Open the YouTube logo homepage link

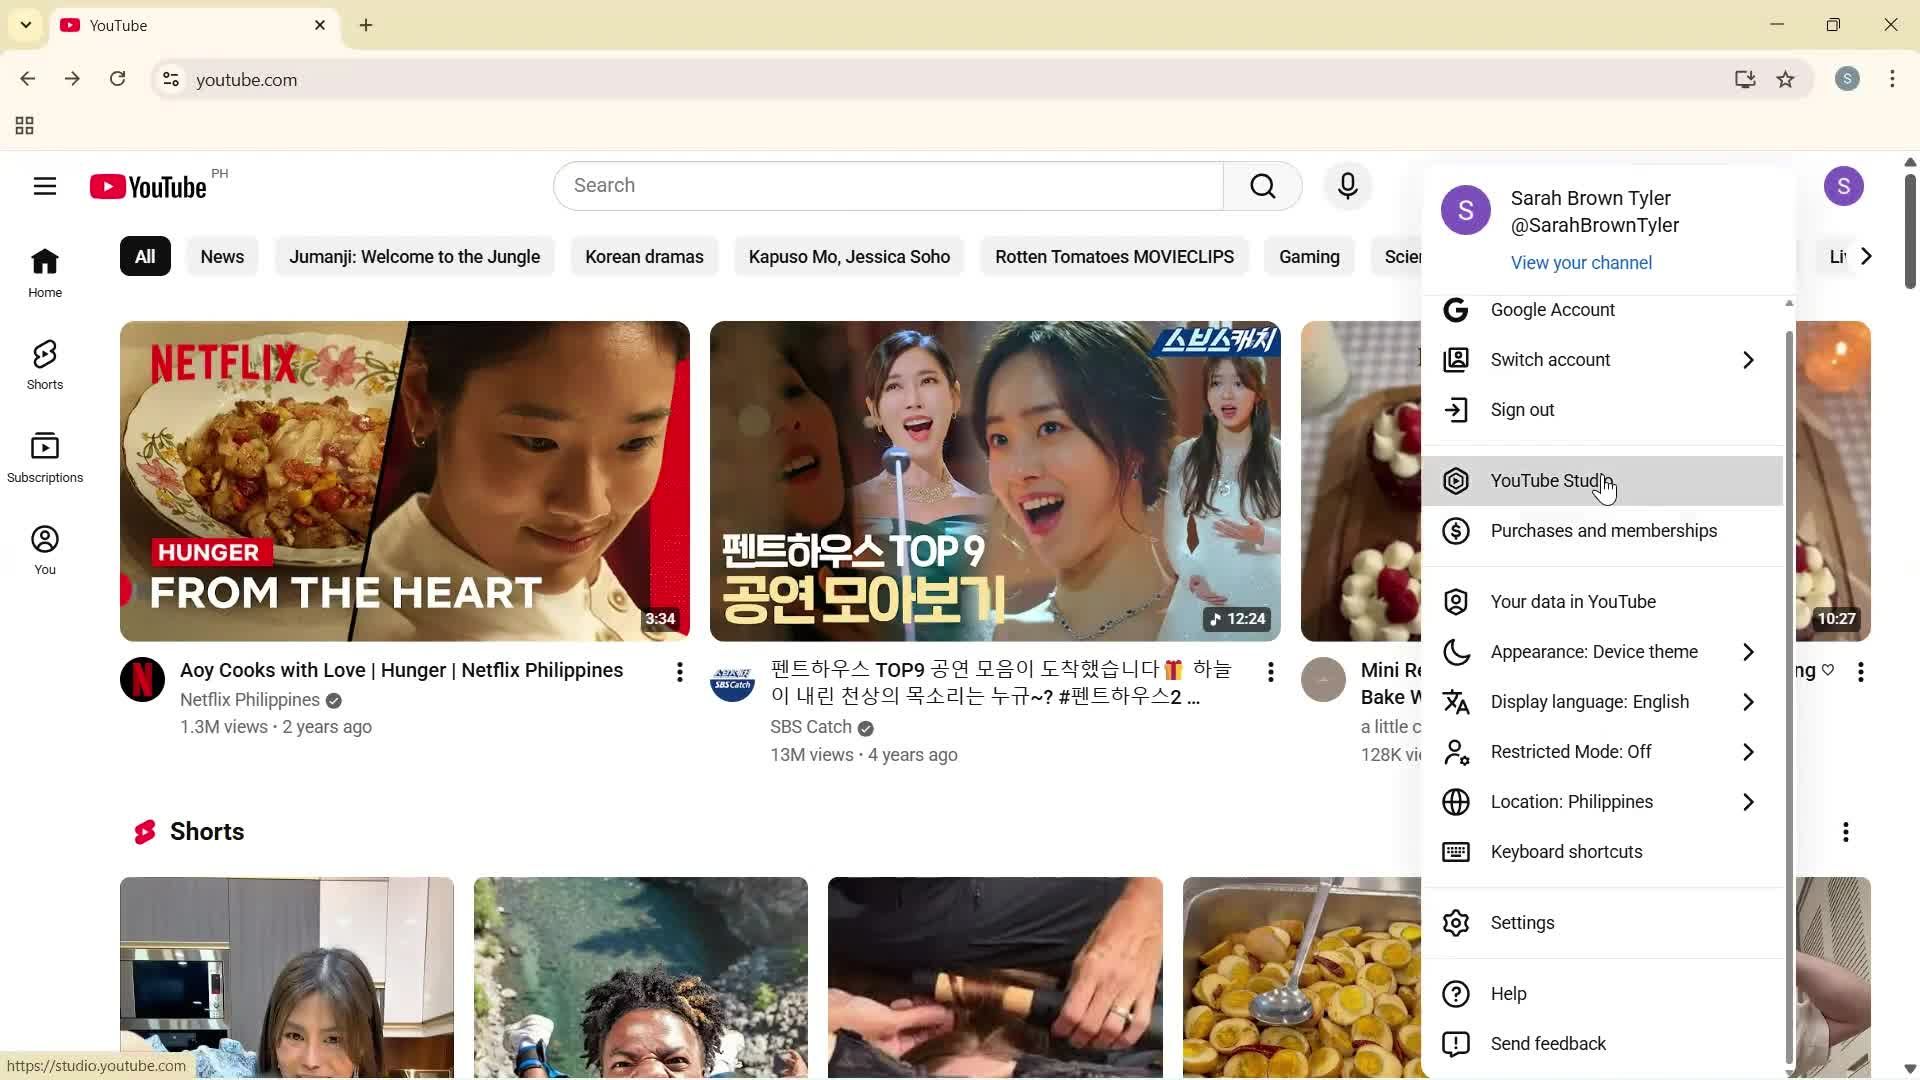pyautogui.click(x=148, y=186)
